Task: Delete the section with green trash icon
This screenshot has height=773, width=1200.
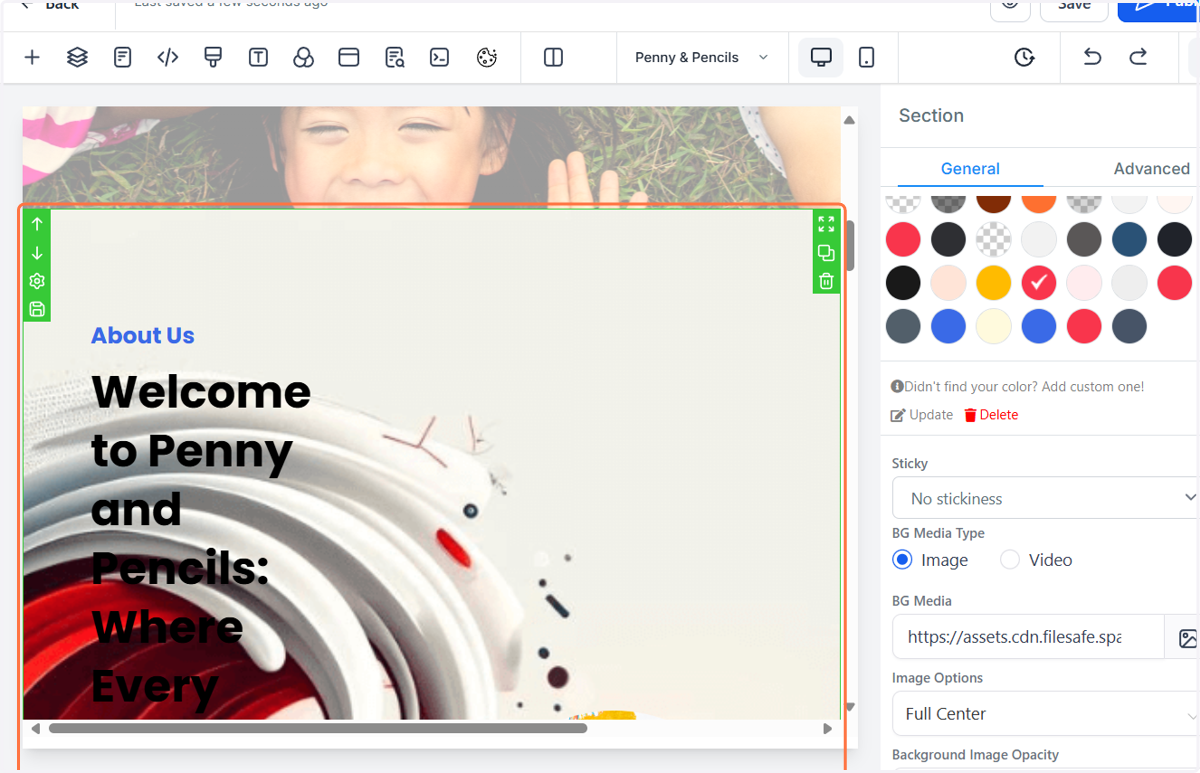Action: pyautogui.click(x=826, y=281)
